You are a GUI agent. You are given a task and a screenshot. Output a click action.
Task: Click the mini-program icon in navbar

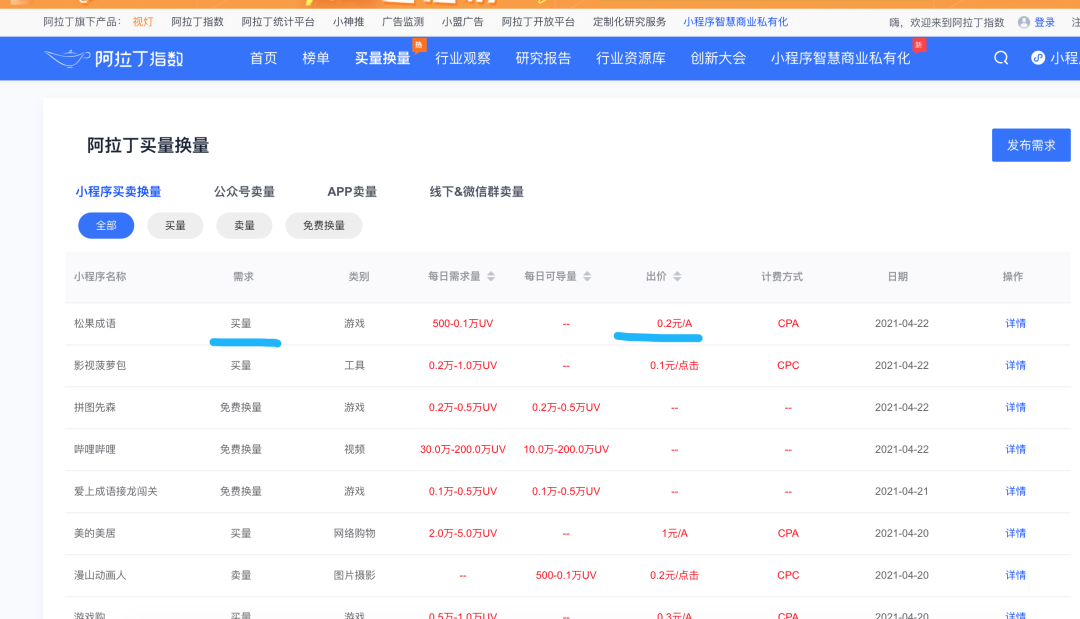(1037, 59)
